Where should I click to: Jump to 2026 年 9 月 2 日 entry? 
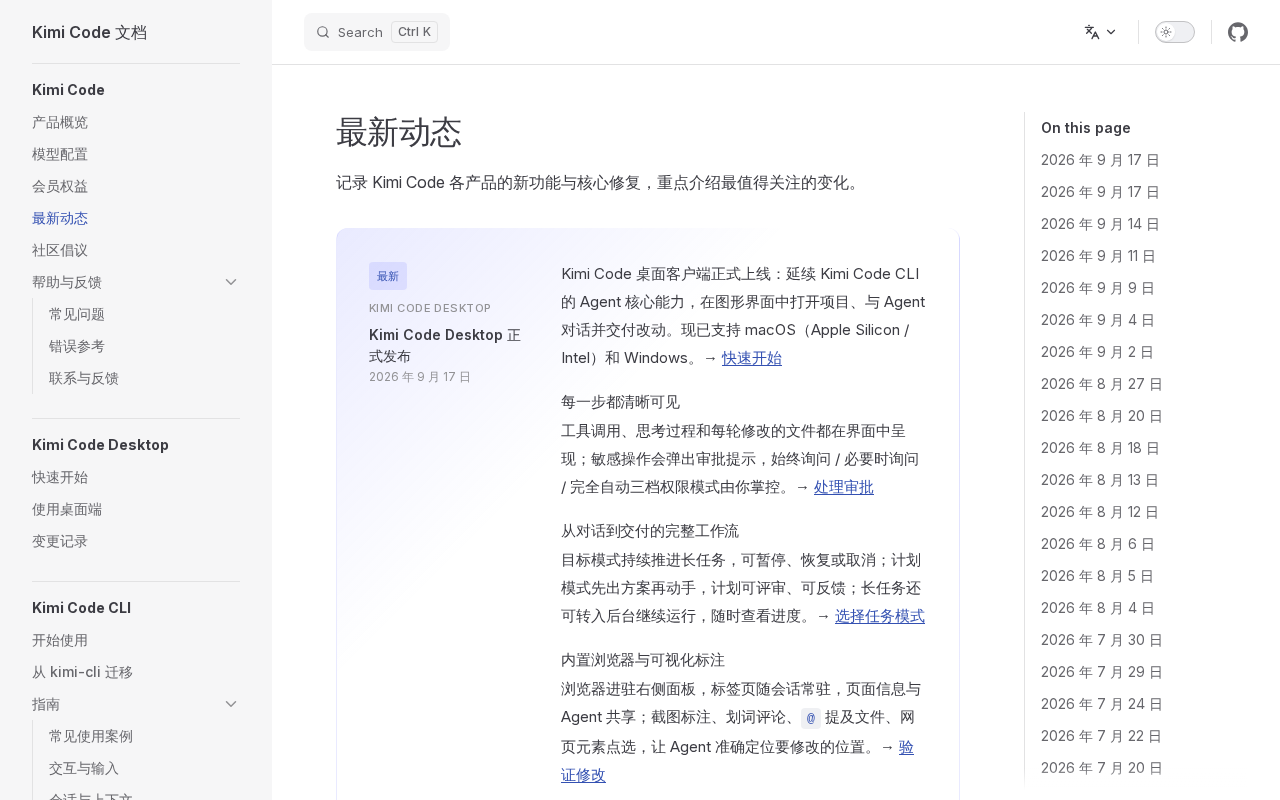tap(1098, 352)
